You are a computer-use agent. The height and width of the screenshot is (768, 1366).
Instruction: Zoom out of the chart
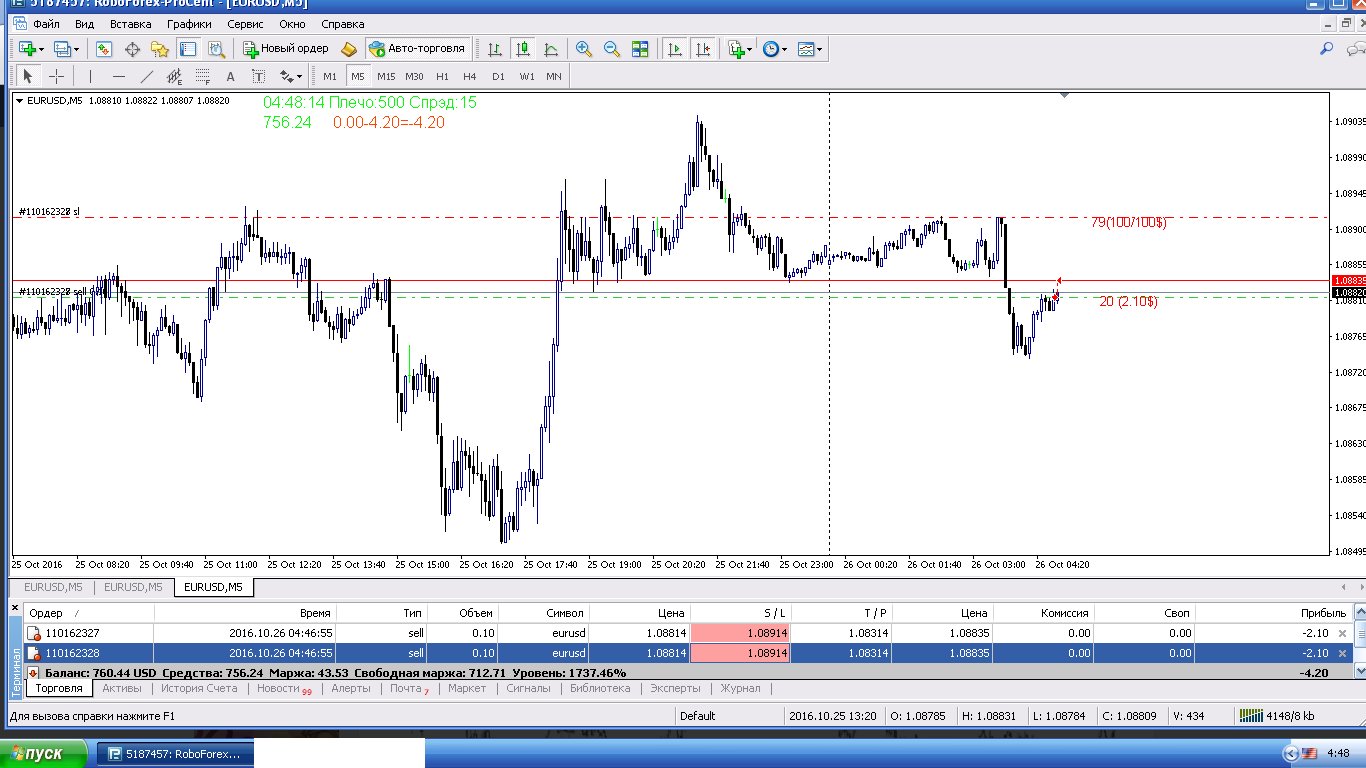point(611,49)
